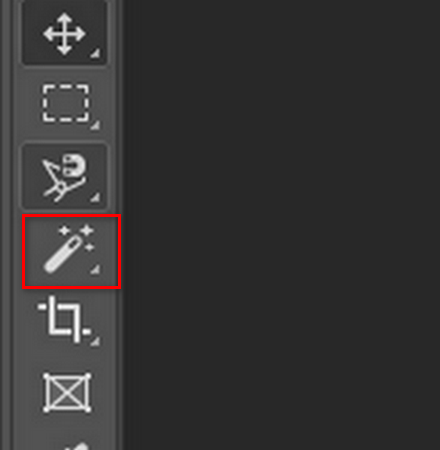This screenshot has width=440, height=450.
Task: Click the toolbar's left edge strip
Action: coord(7,225)
